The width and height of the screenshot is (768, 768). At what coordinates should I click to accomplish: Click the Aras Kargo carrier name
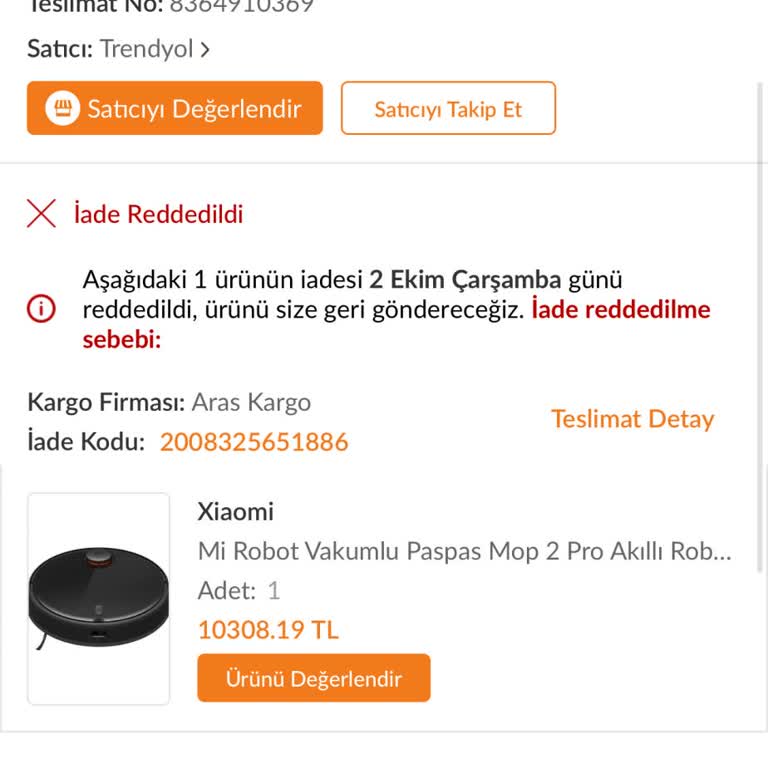[251, 402]
